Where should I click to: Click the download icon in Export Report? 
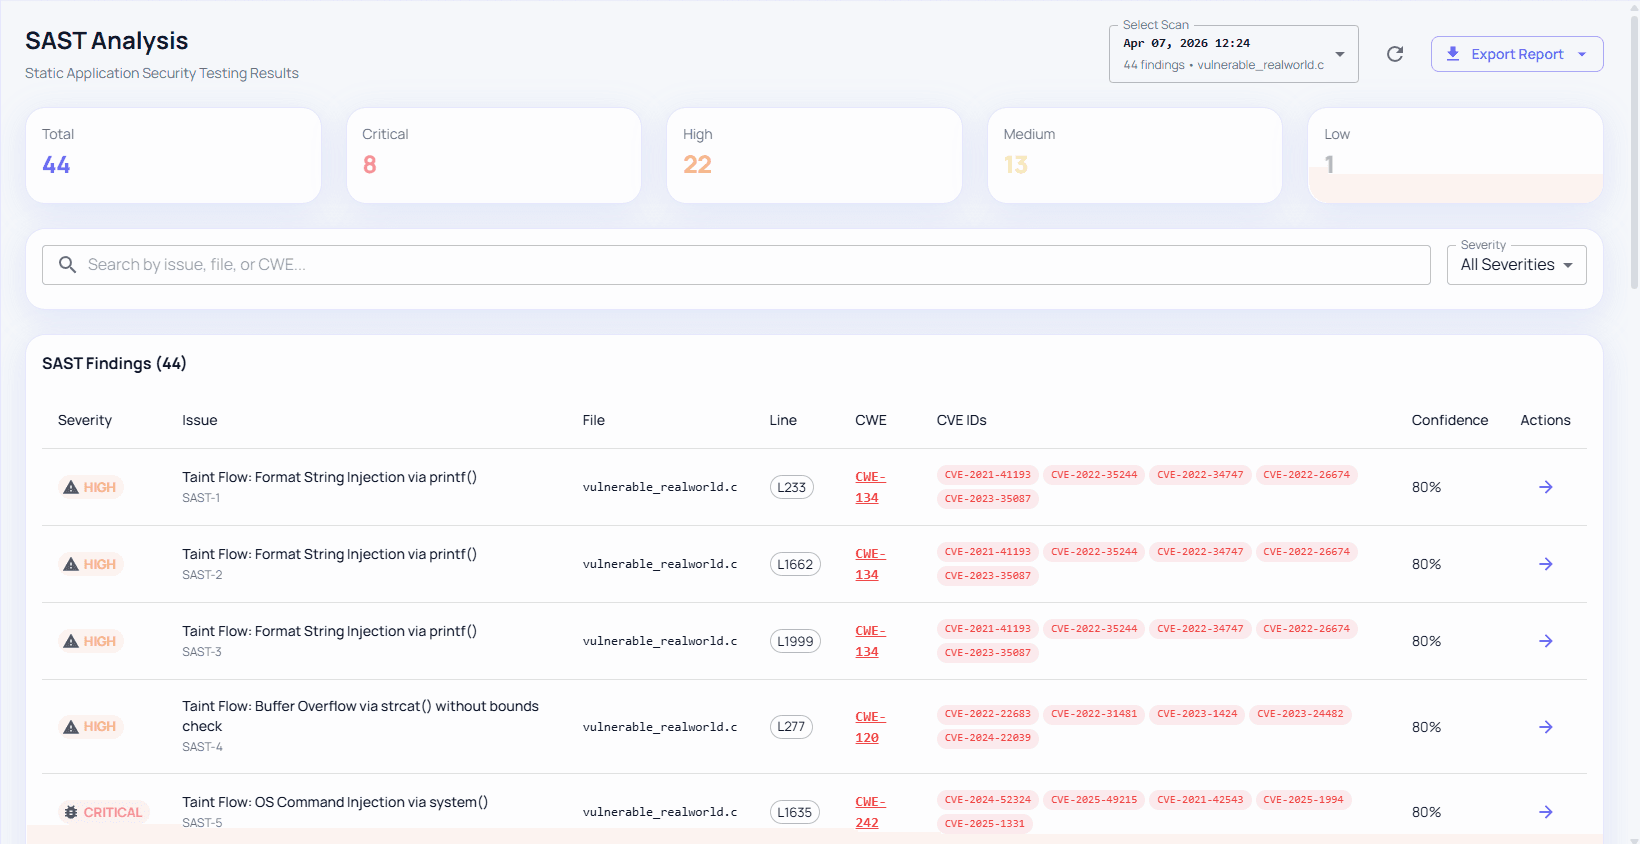coord(1453,54)
